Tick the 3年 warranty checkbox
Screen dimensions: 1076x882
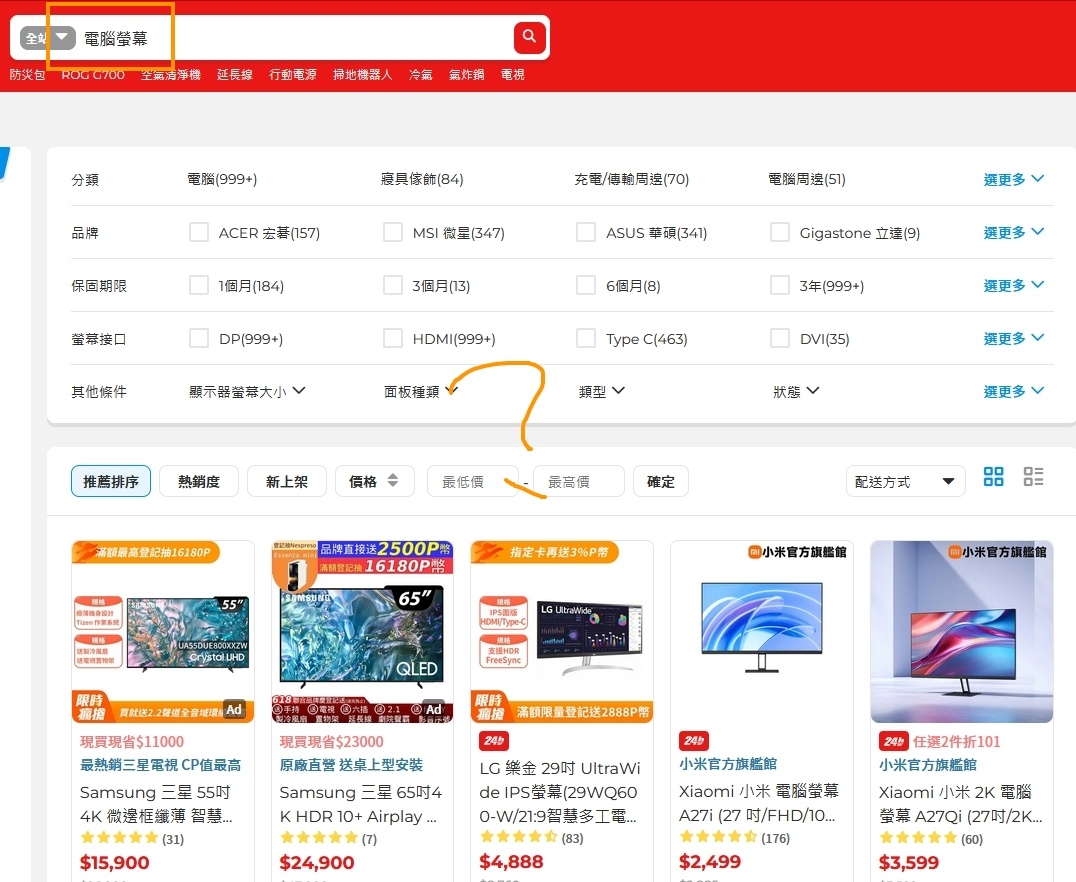pos(780,285)
